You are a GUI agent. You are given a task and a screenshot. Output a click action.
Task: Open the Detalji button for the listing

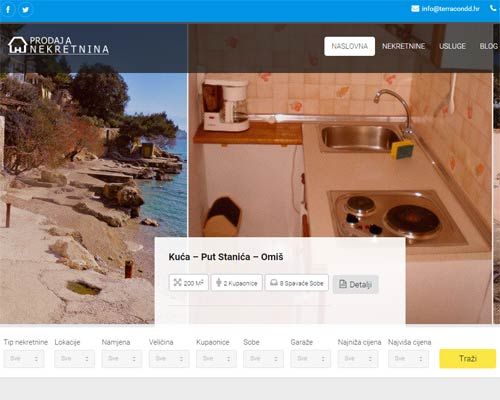(x=355, y=284)
